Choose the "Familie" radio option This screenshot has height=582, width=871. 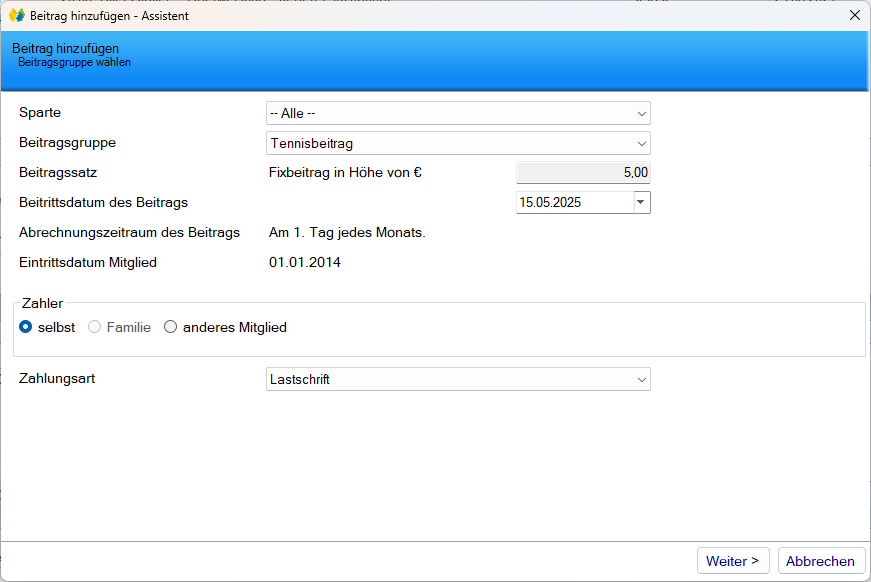click(x=96, y=327)
